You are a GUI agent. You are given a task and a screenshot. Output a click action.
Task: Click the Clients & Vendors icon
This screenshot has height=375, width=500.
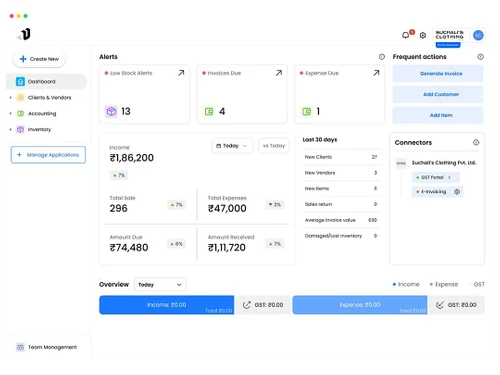click(20, 97)
